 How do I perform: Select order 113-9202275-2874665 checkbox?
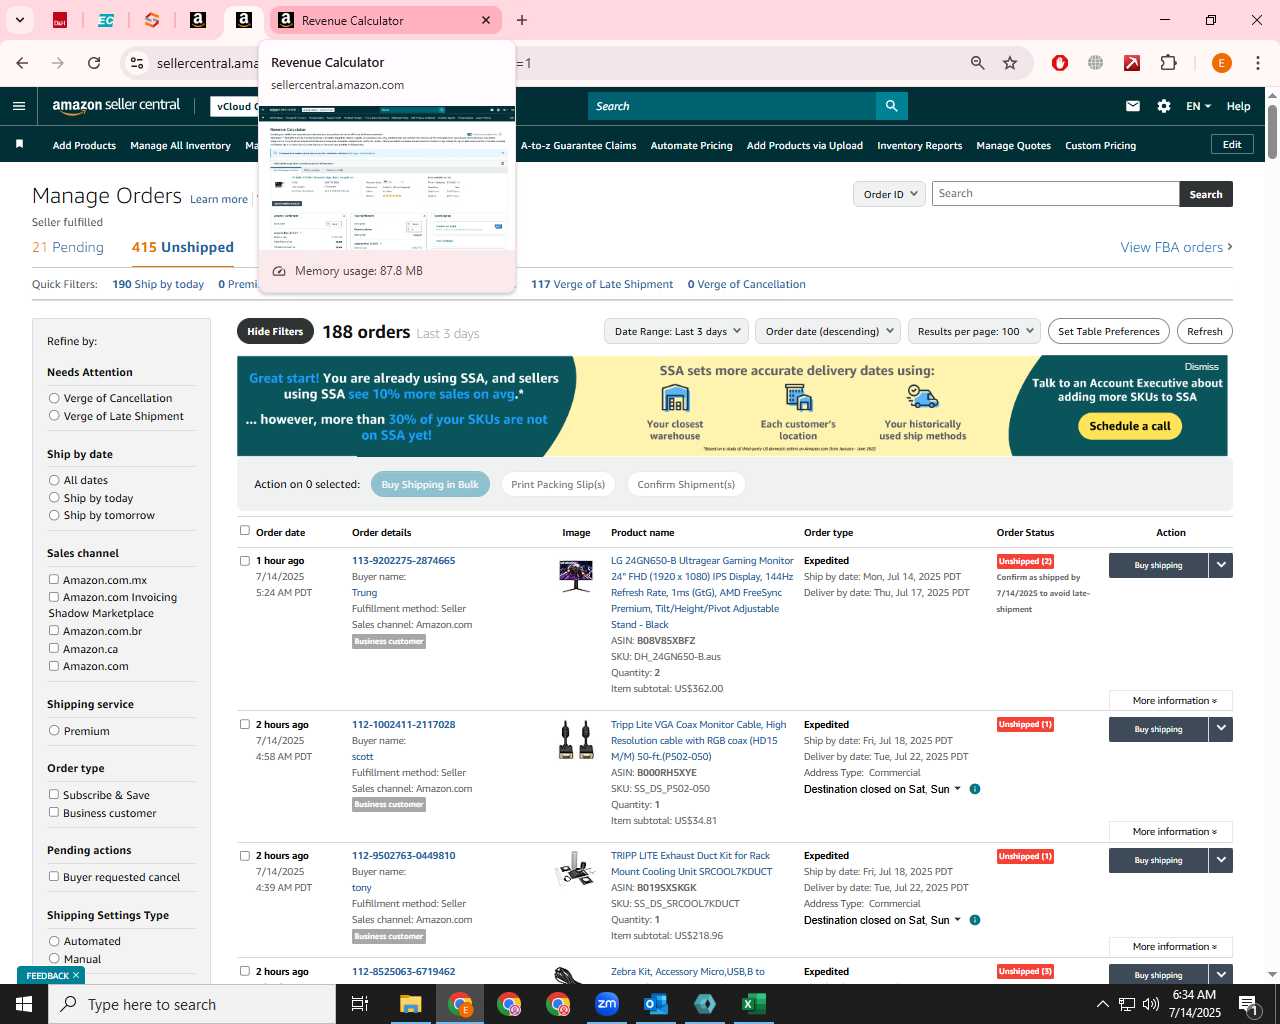coord(245,560)
